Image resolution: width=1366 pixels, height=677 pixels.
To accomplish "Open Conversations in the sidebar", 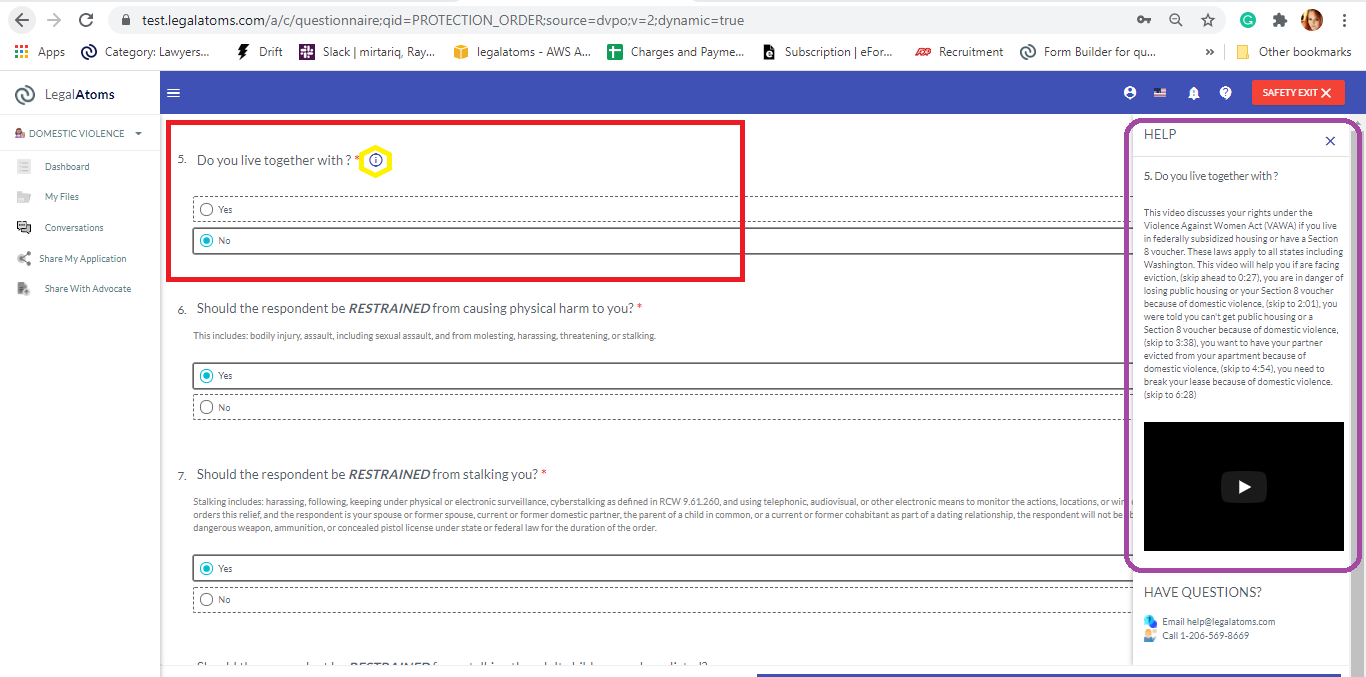I will (x=74, y=228).
